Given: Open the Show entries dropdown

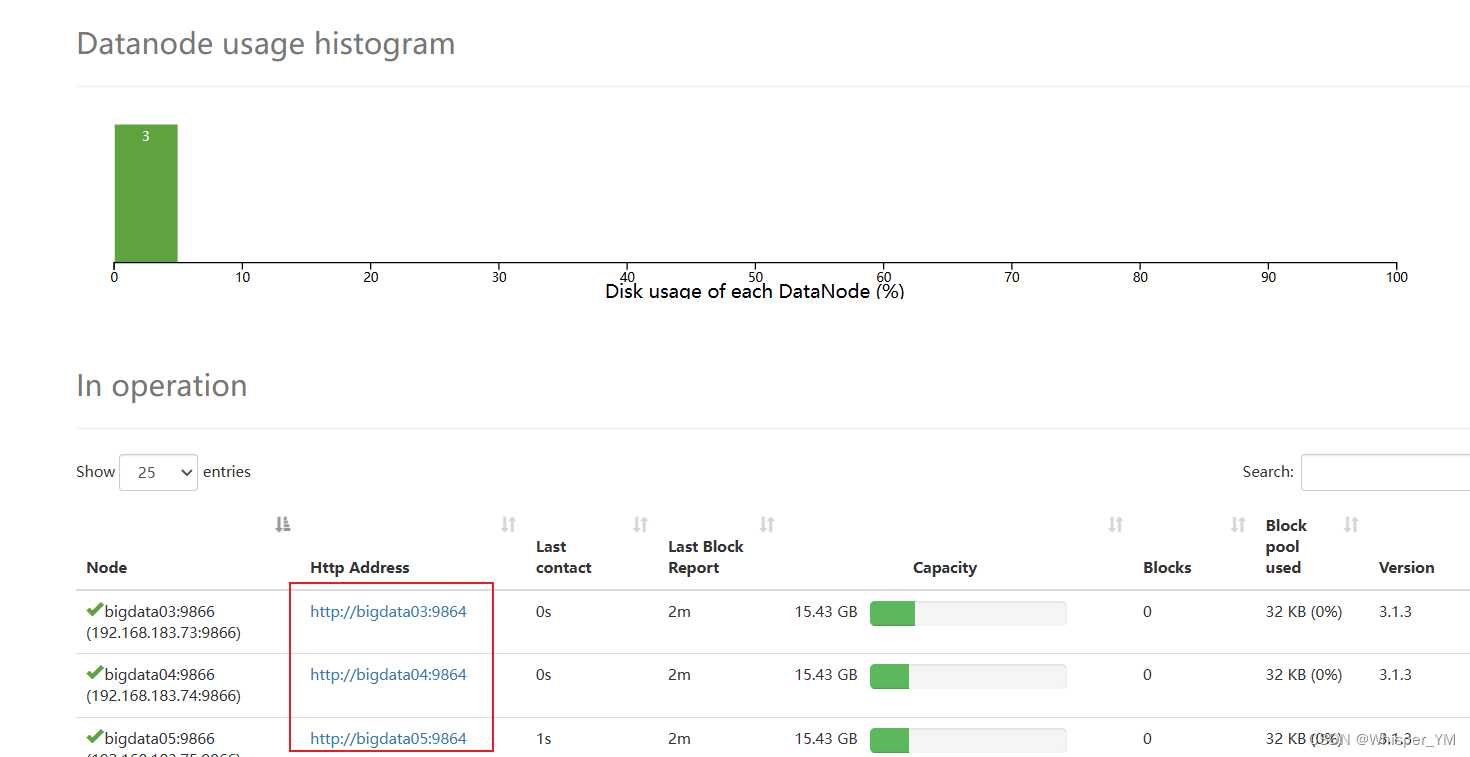Looking at the screenshot, I should pos(157,471).
